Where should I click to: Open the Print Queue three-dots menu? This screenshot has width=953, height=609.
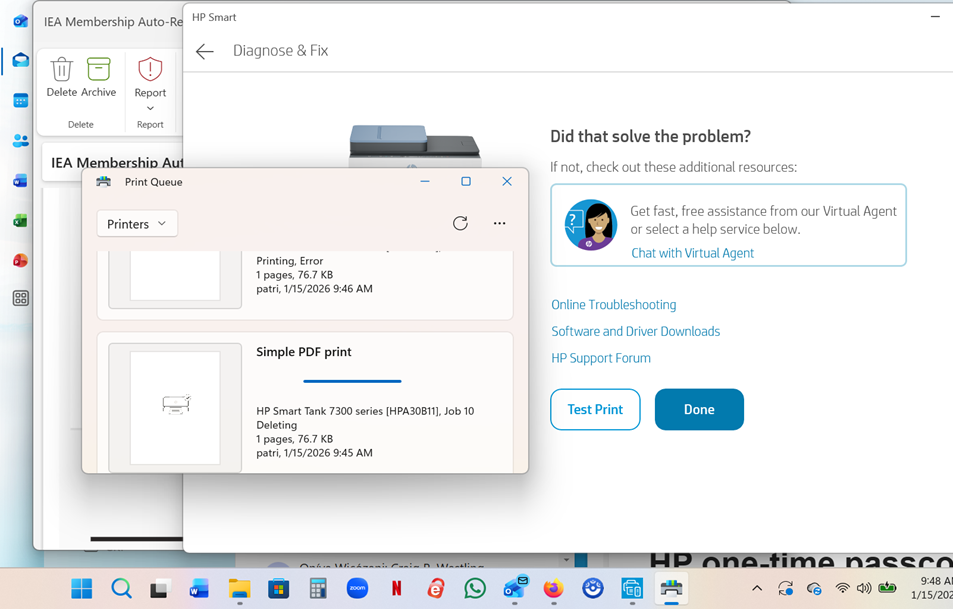click(x=499, y=223)
